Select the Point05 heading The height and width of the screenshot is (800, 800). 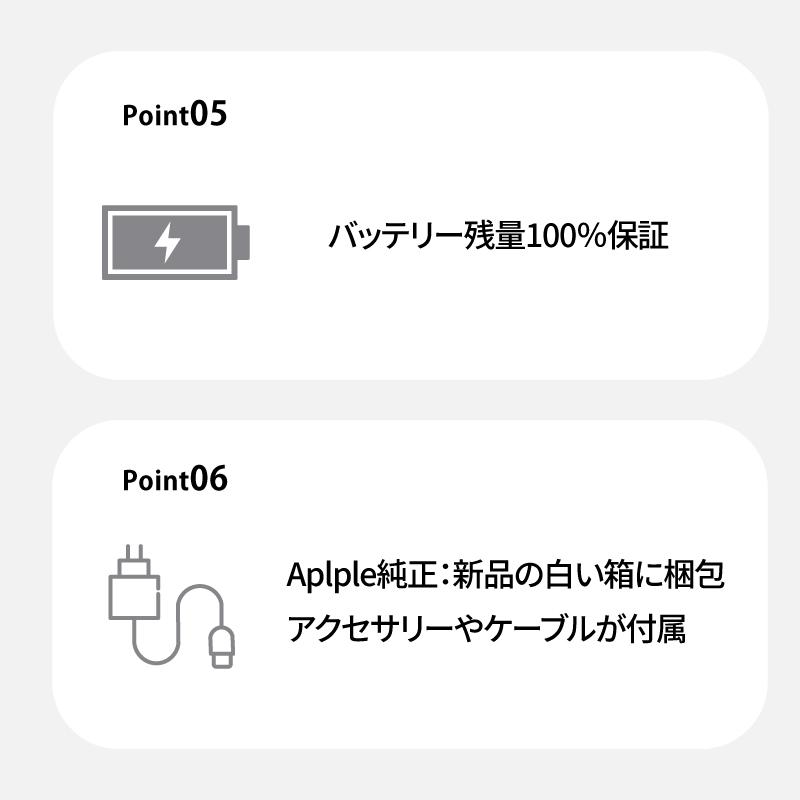click(174, 114)
